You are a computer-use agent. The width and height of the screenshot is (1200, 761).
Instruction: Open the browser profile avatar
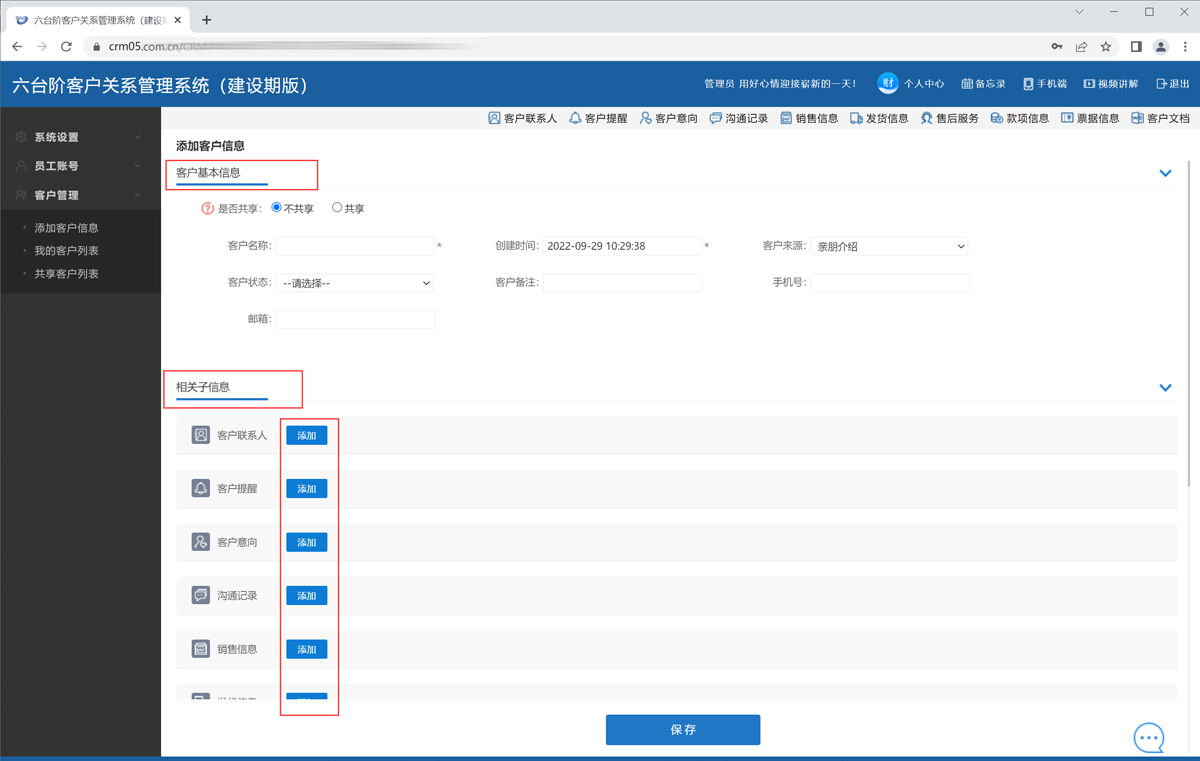(1161, 46)
